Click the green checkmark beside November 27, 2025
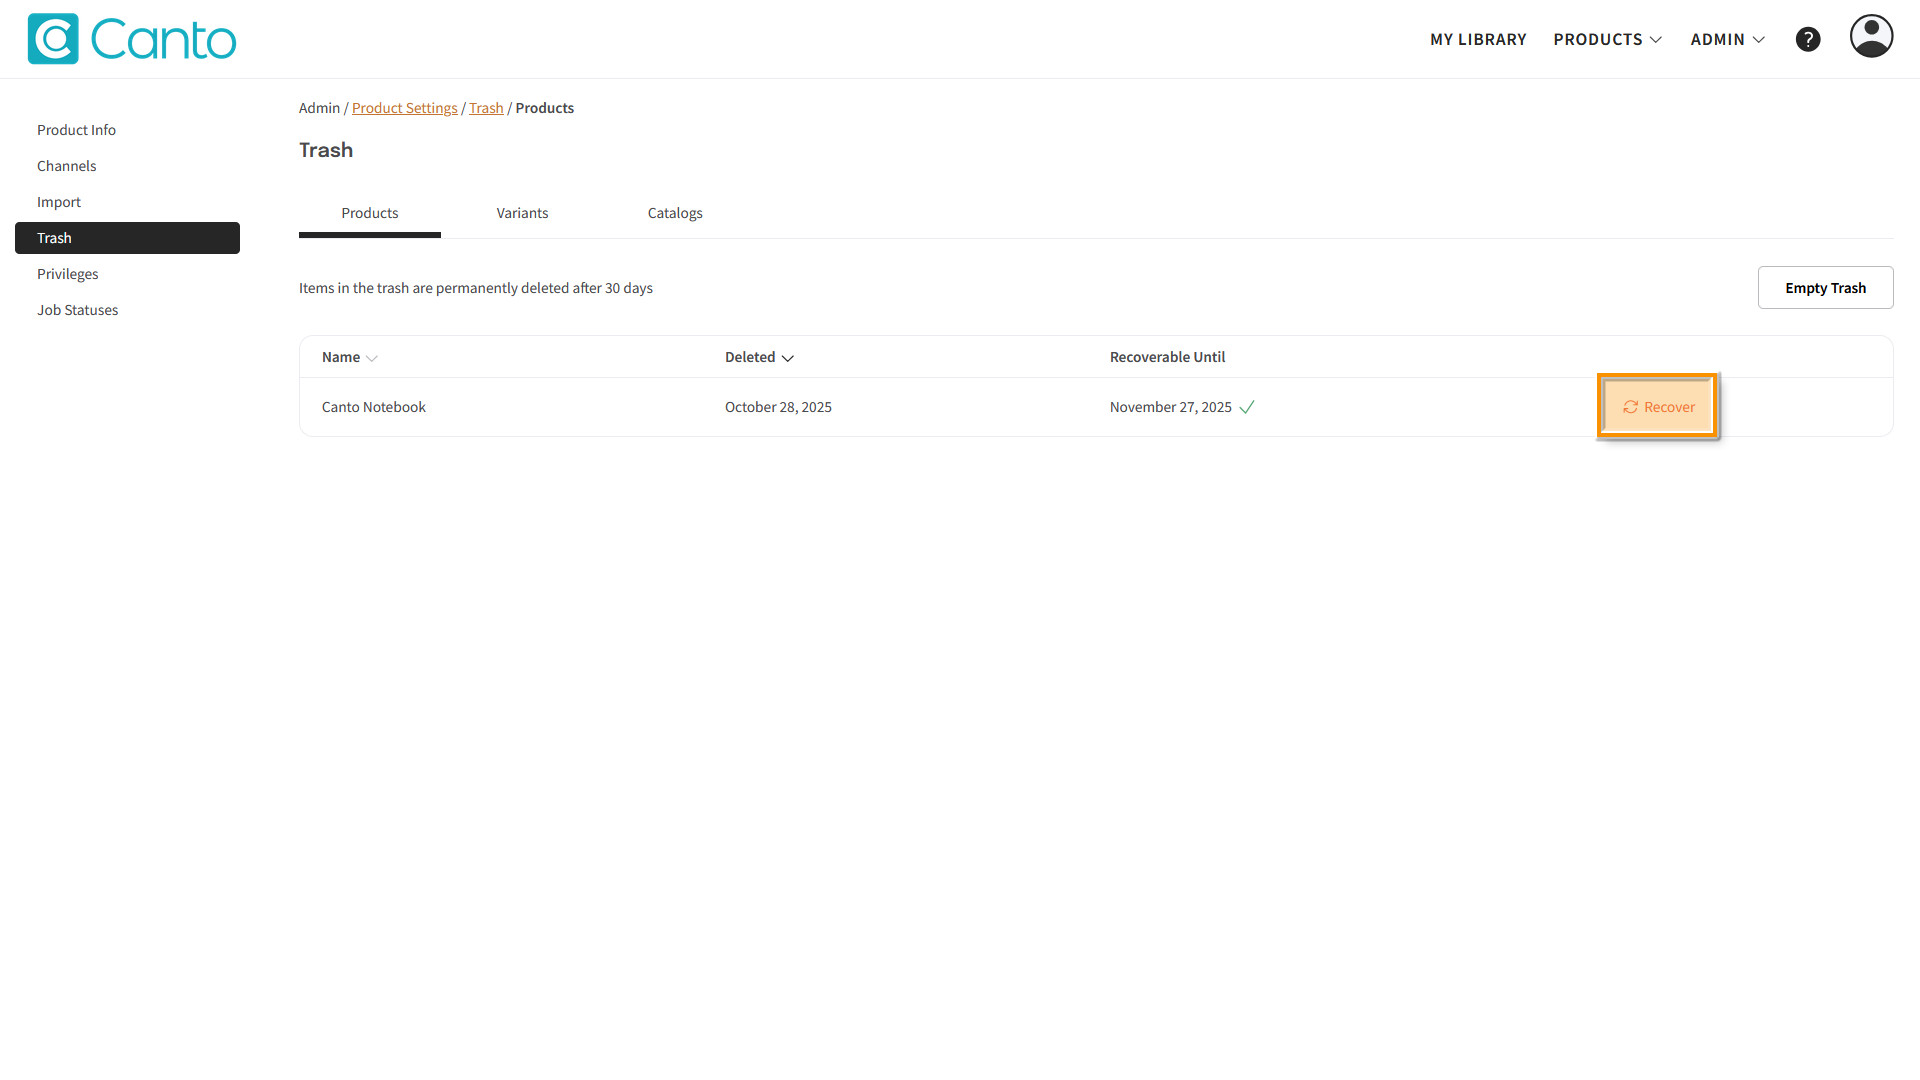This screenshot has width=1920, height=1080. point(1247,407)
